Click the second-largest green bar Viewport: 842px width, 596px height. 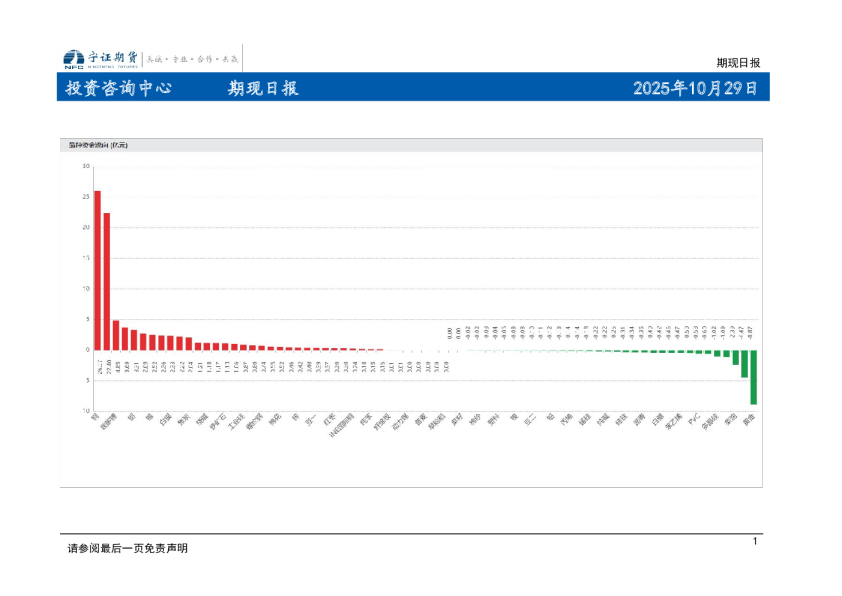[x=744, y=363]
